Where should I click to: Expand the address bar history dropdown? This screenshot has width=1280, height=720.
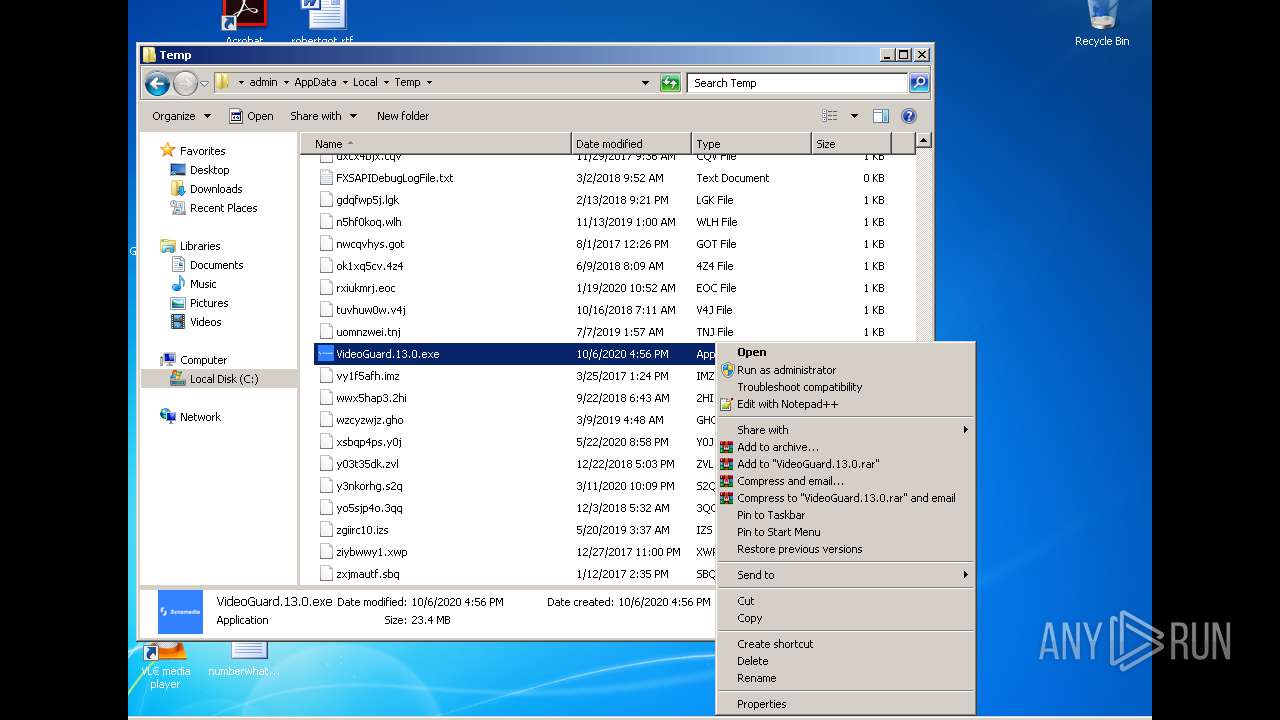(x=645, y=83)
